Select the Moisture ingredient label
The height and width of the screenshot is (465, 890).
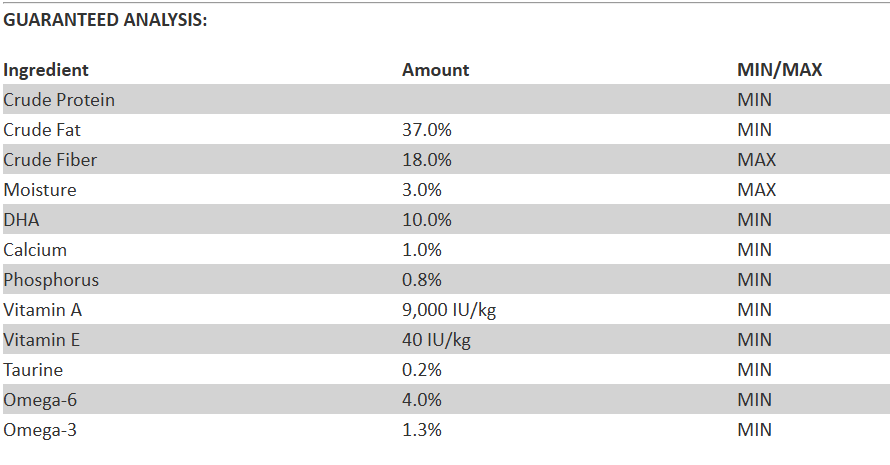(x=40, y=190)
